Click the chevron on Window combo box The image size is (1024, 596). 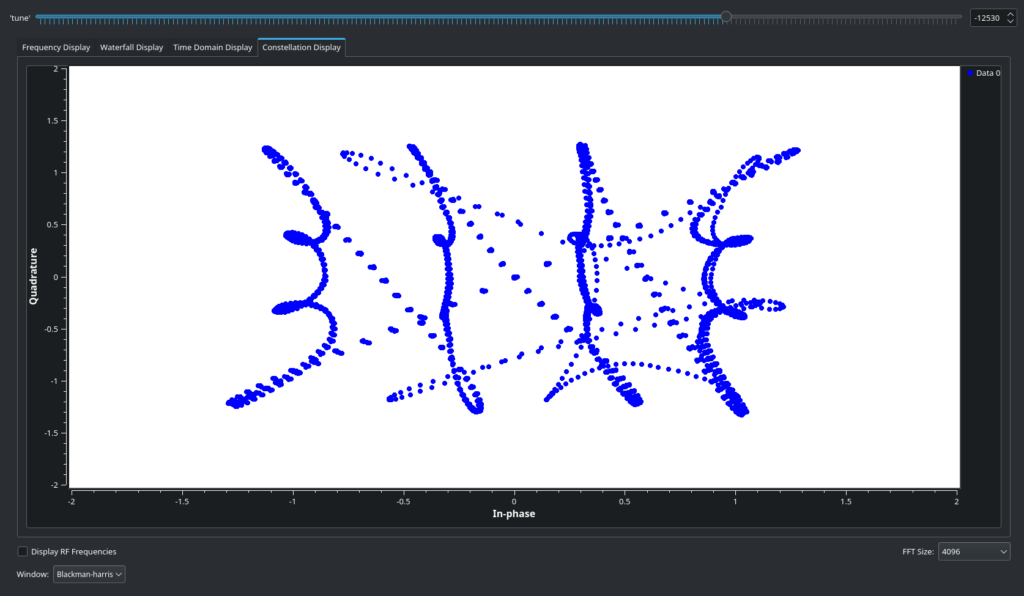(x=119, y=574)
